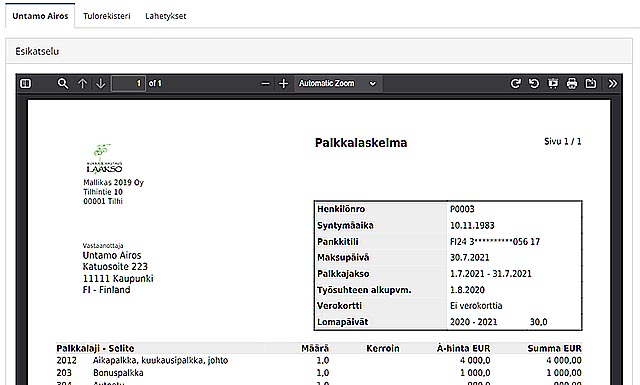
Task: Open the Tulorekisteri tab
Action: 107,16
